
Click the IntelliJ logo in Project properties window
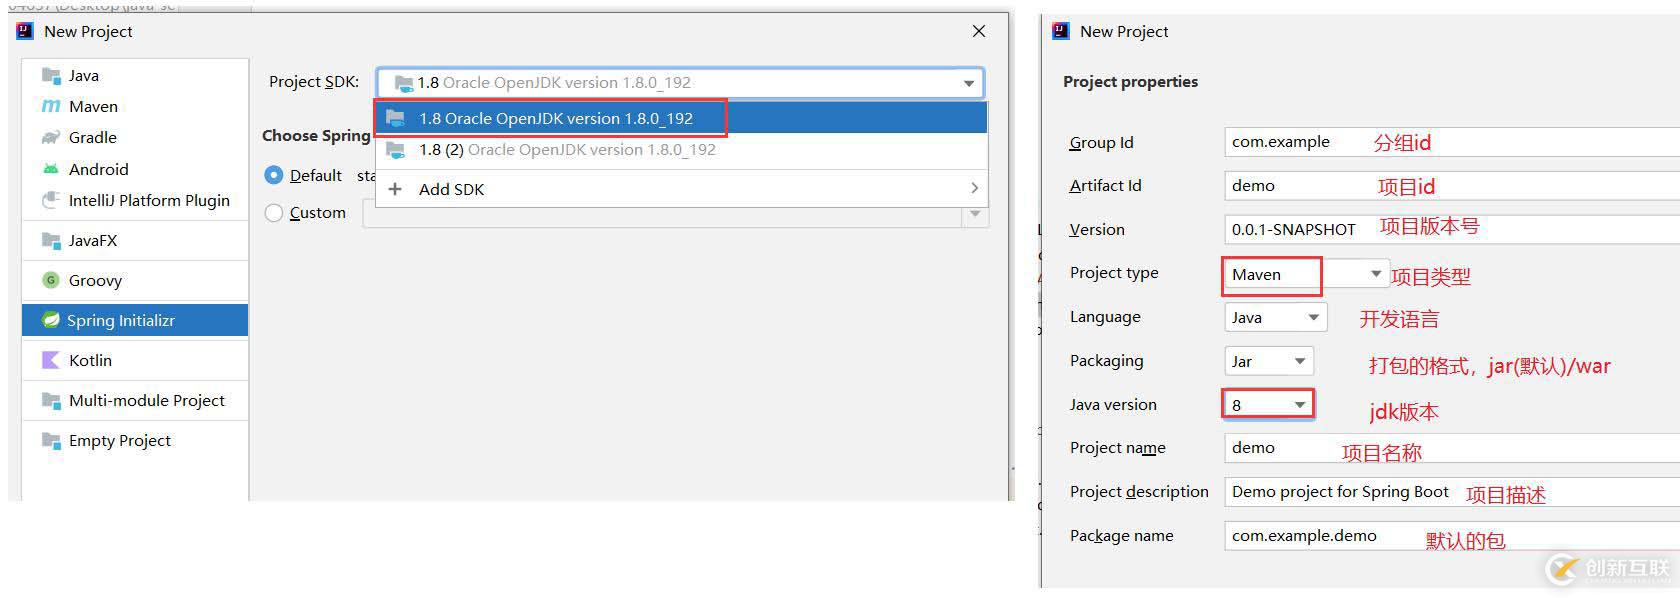(1061, 31)
